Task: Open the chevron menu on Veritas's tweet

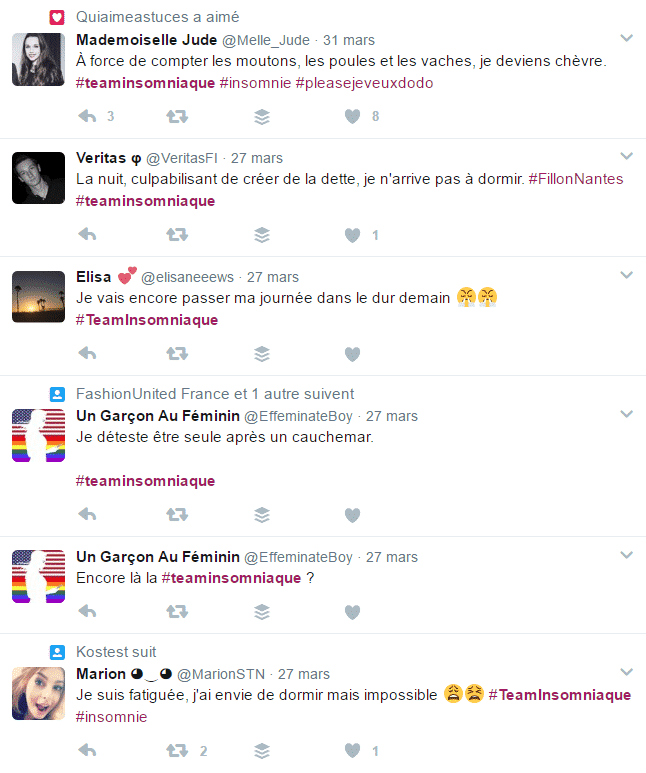Action: [626, 156]
